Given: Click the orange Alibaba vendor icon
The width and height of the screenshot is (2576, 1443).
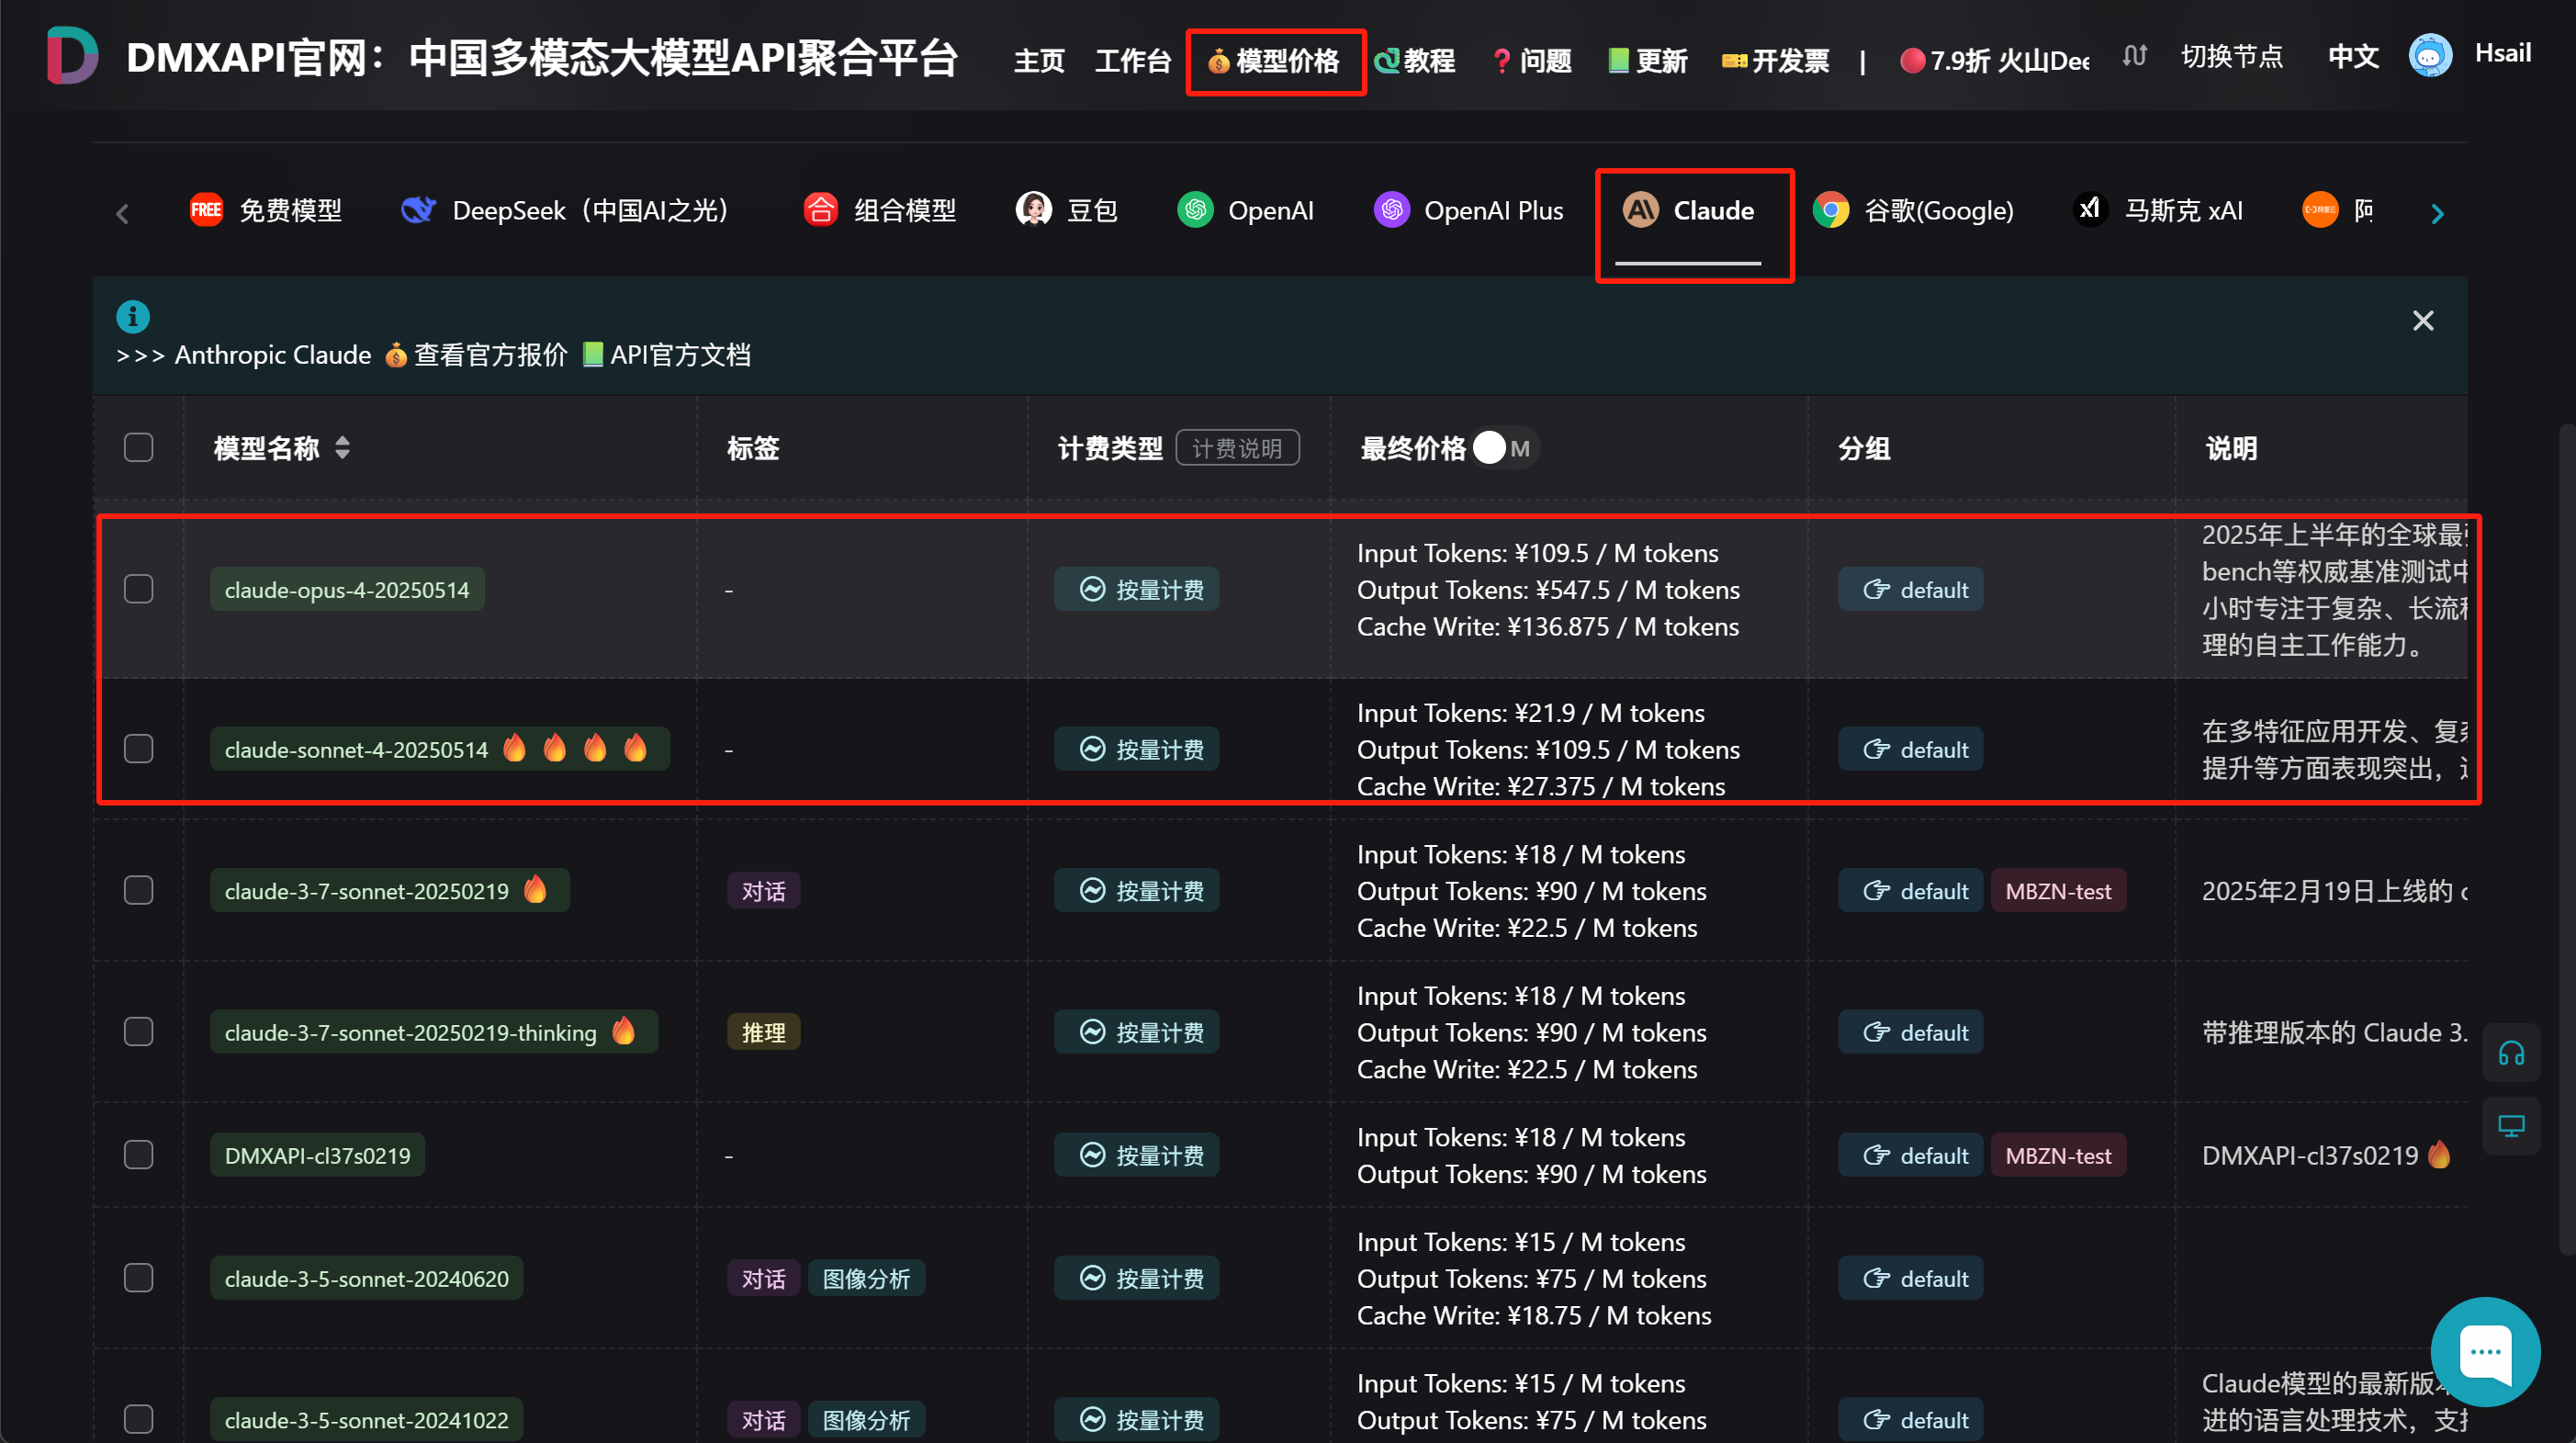Looking at the screenshot, I should coord(2320,210).
